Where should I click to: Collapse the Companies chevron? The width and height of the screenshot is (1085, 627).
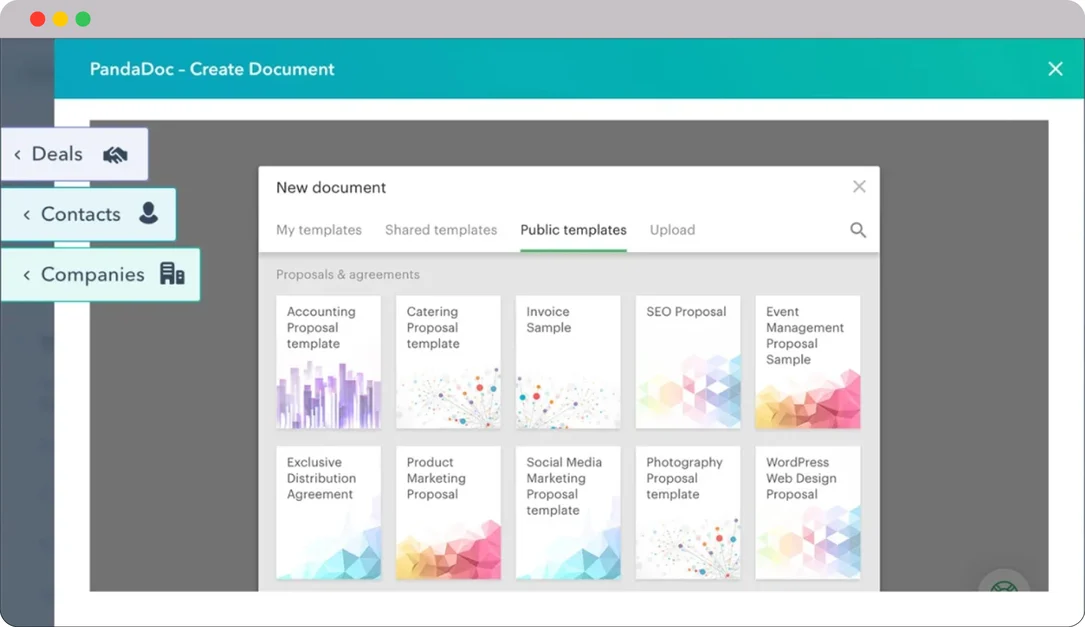26,275
